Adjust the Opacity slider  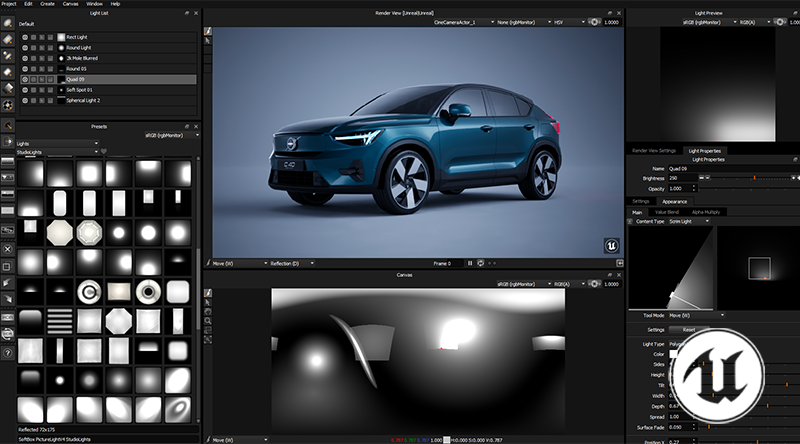coord(747,189)
